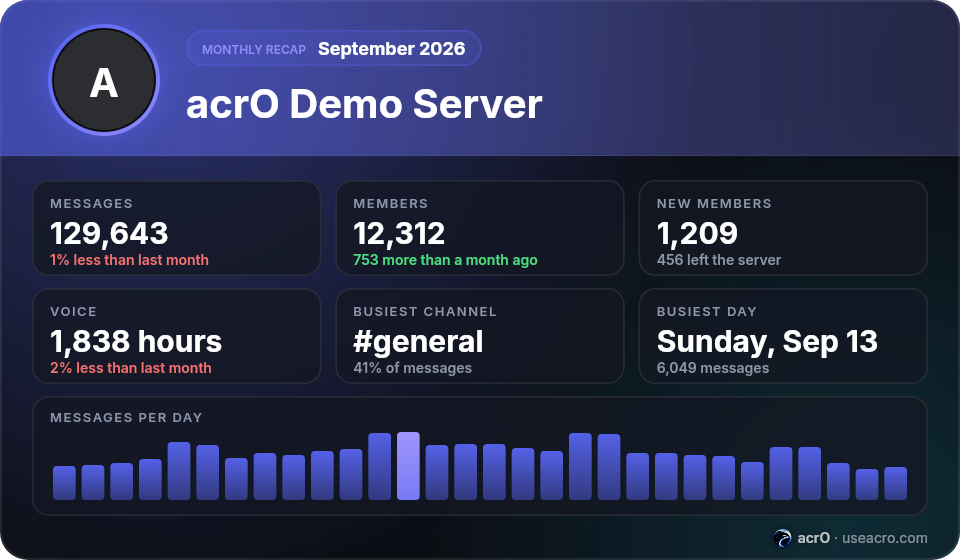
Task: Select the busiest channel #general
Action: click(418, 342)
